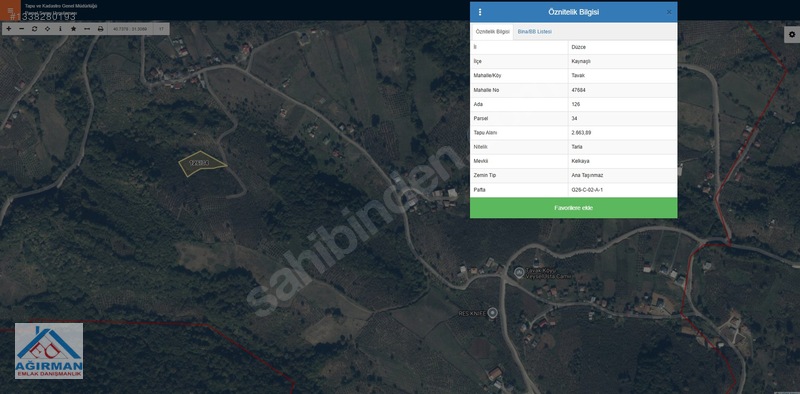The width and height of the screenshot is (800, 394).
Task: Close the Öznitelik Bilgisi panel
Action: click(x=669, y=12)
